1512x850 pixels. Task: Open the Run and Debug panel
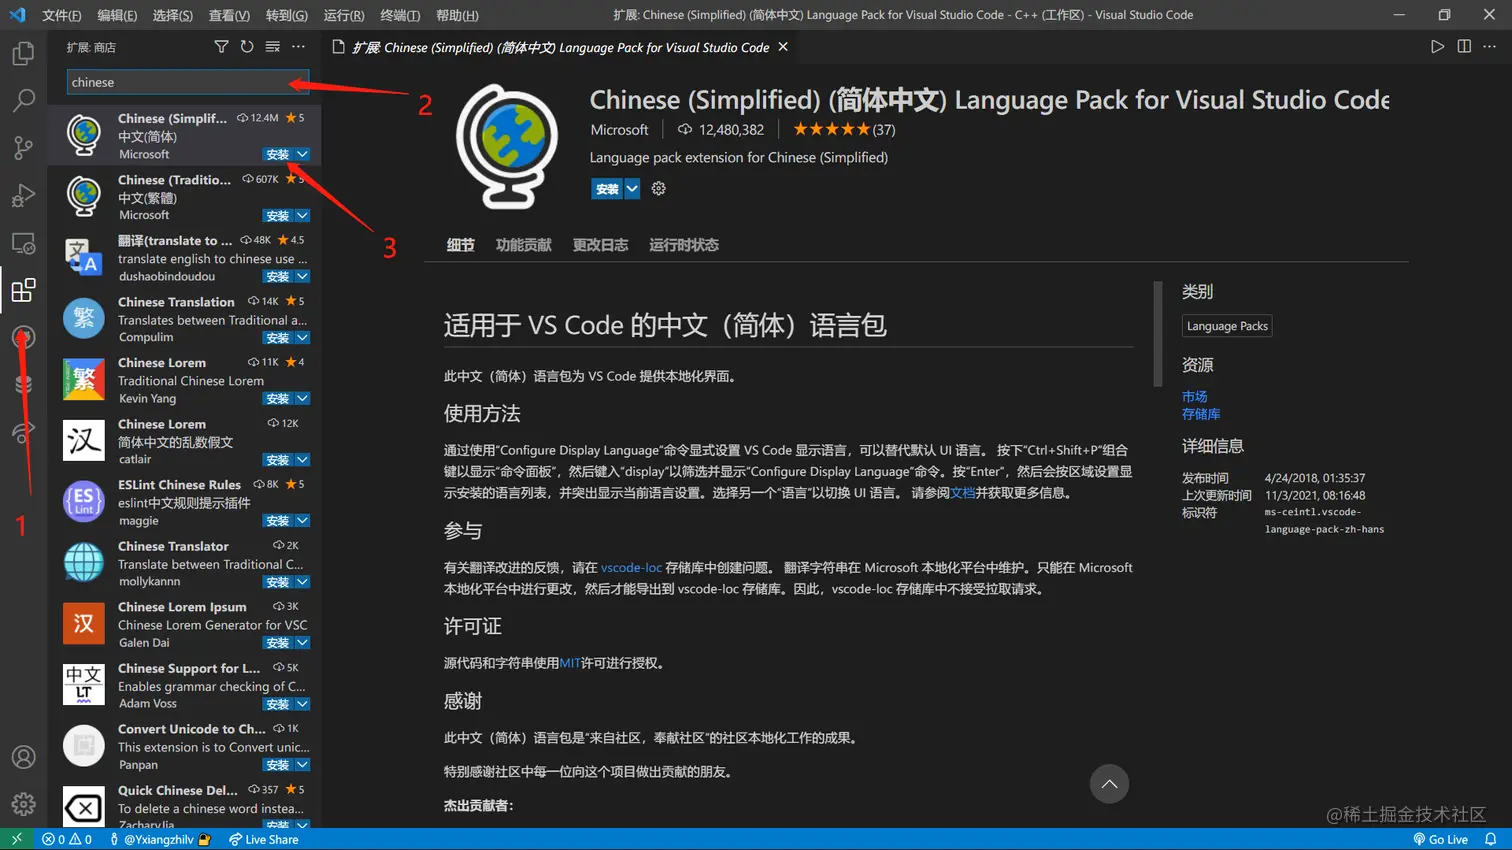(23, 194)
